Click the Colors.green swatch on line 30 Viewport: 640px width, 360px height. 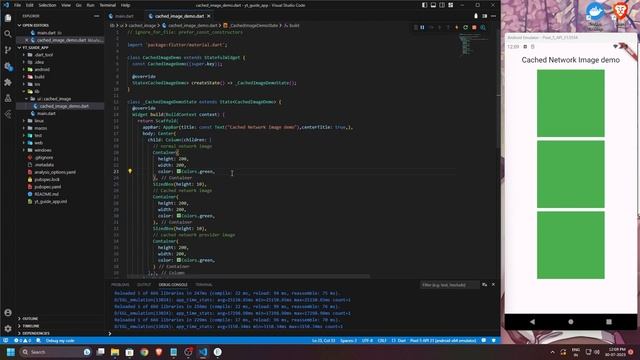179,216
